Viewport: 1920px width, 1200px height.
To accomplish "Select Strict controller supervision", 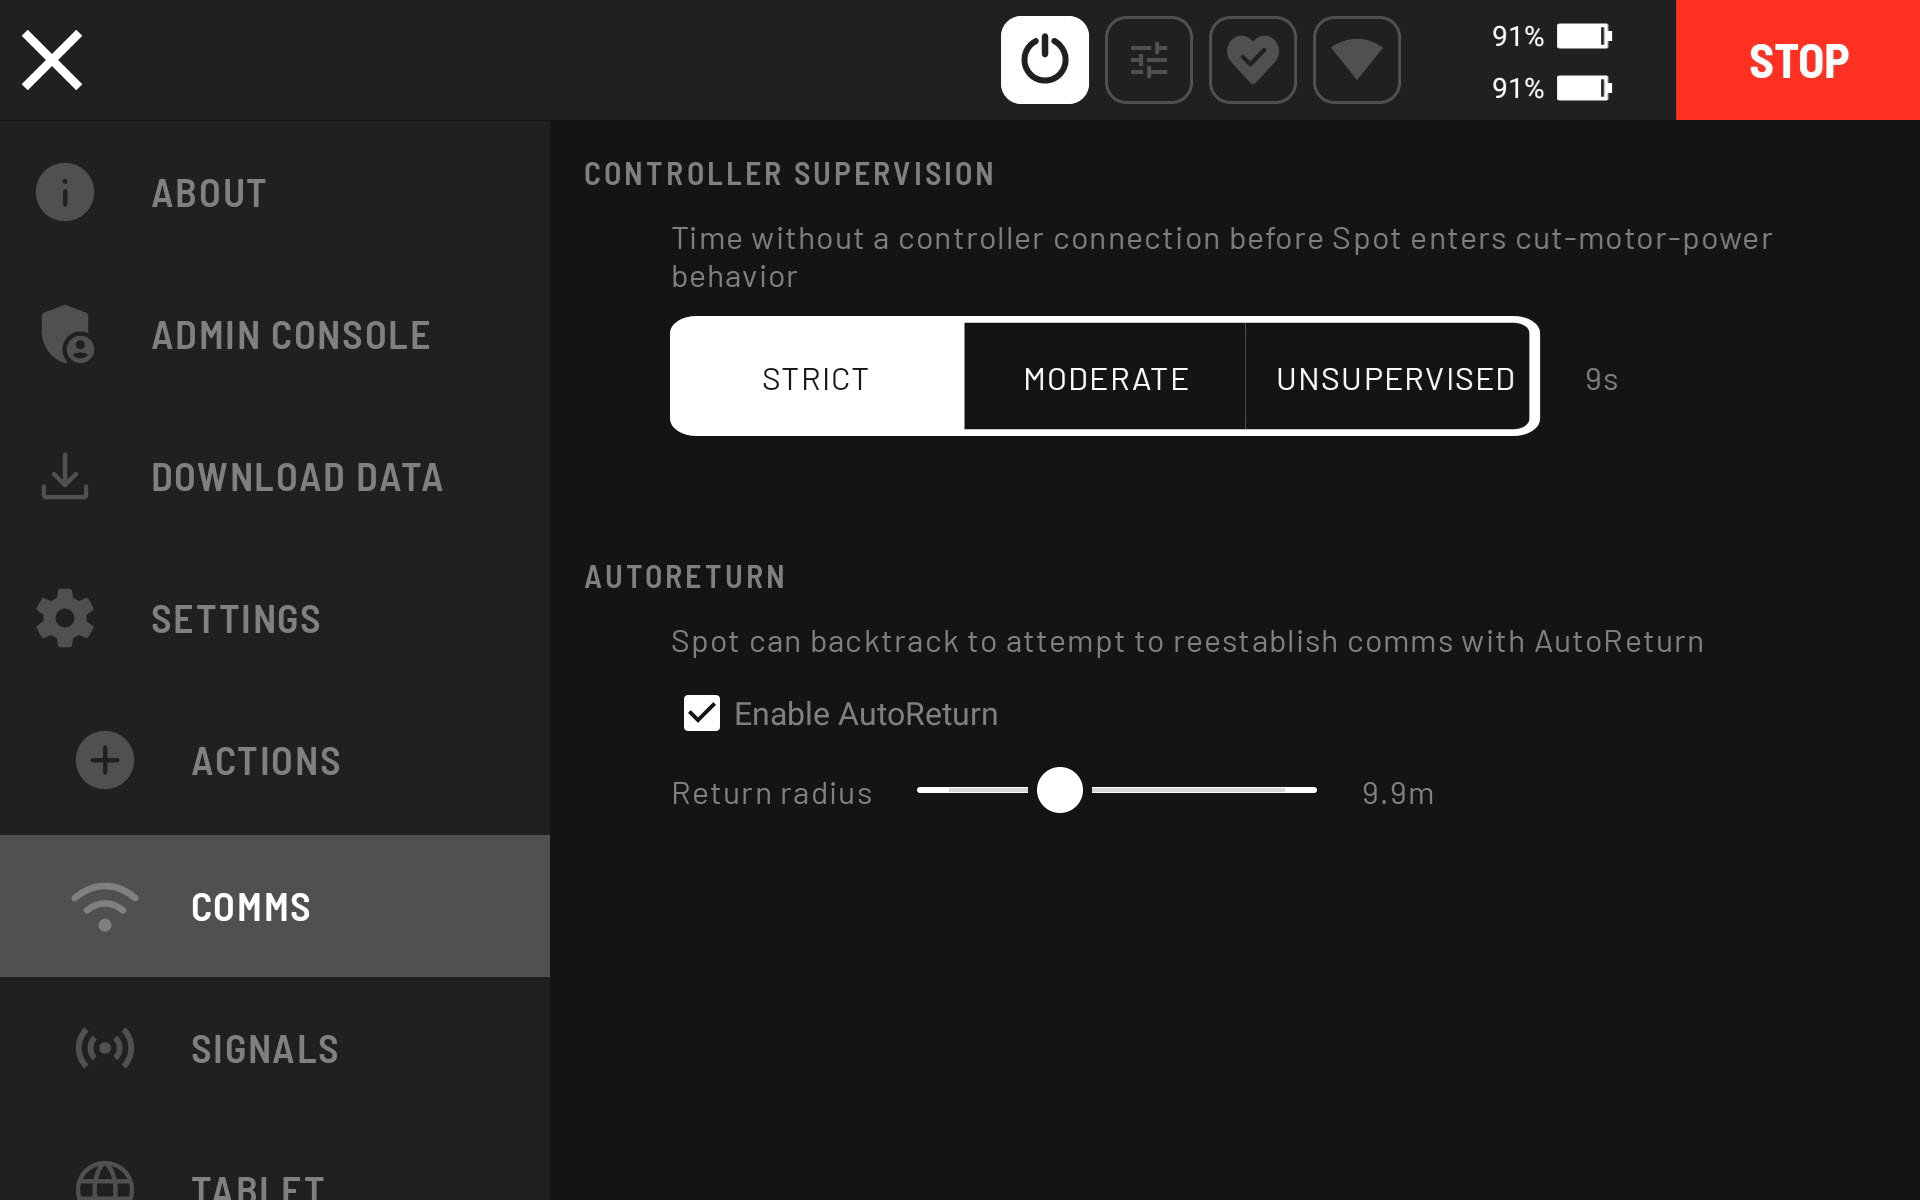I will click(816, 378).
